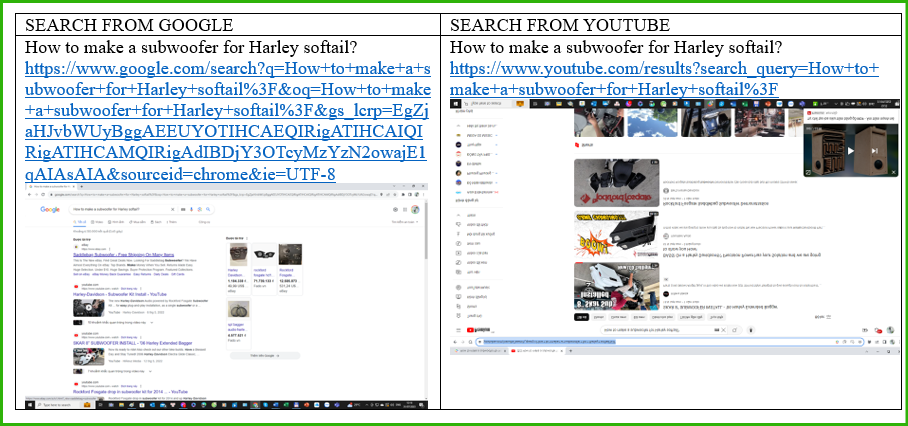Click the 'SEARCH FROM YOUTUBE' header text
This screenshot has width=908, height=426.
(x=560, y=25)
